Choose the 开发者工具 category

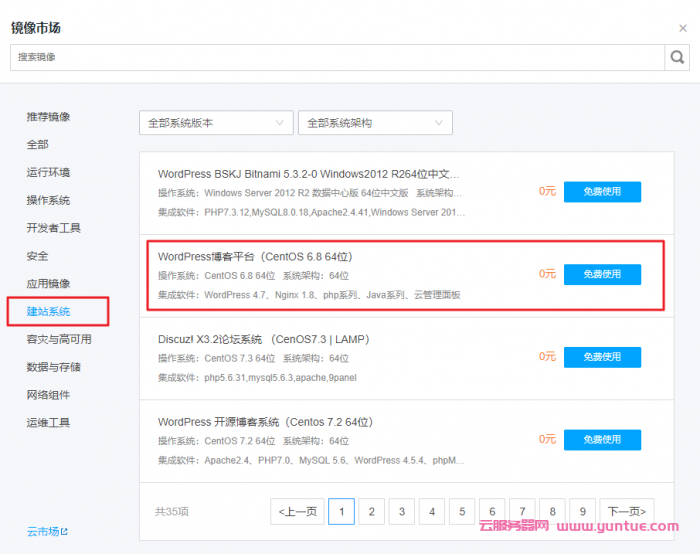54,228
